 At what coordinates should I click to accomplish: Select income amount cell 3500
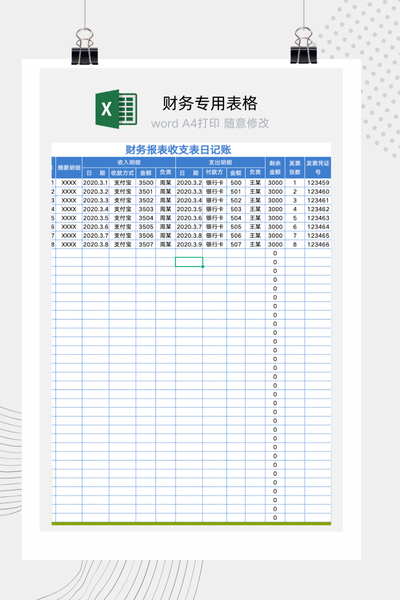[146, 183]
